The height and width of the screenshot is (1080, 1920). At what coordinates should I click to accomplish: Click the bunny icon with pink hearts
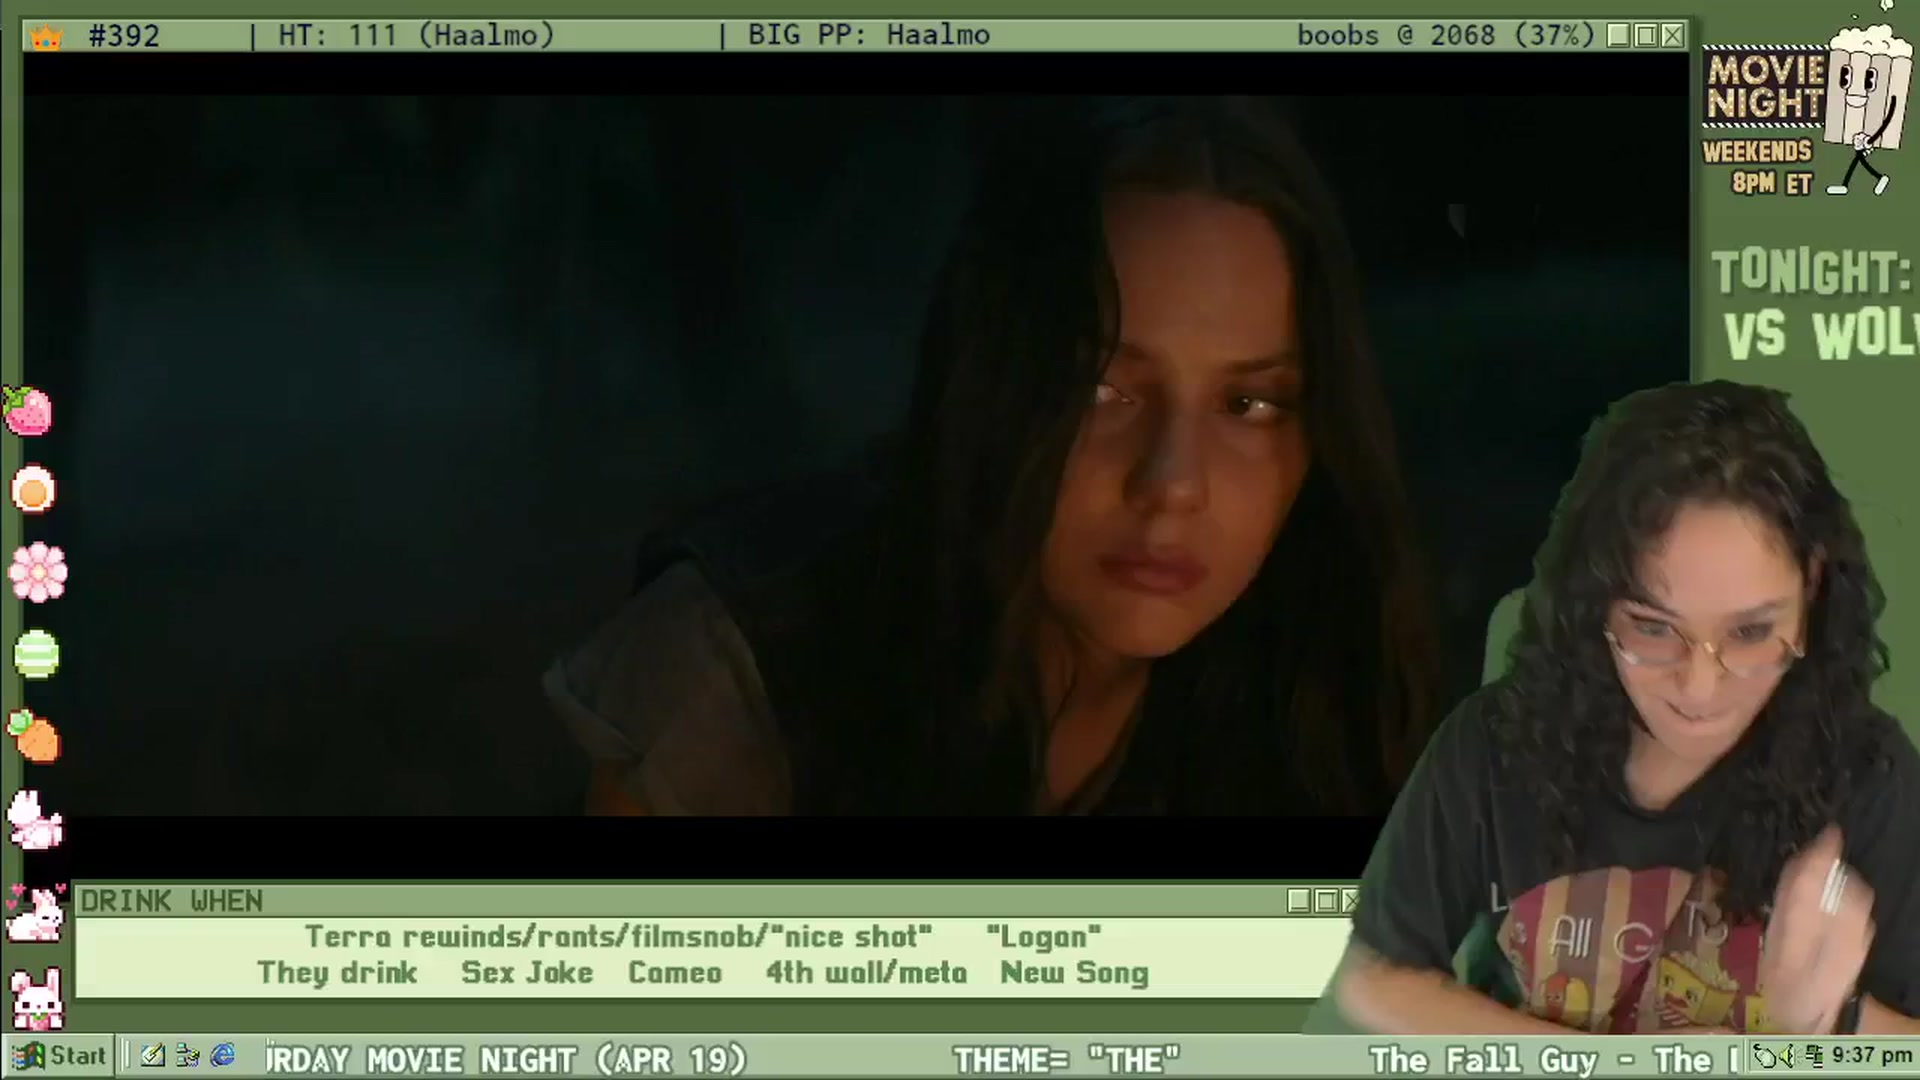[35, 912]
